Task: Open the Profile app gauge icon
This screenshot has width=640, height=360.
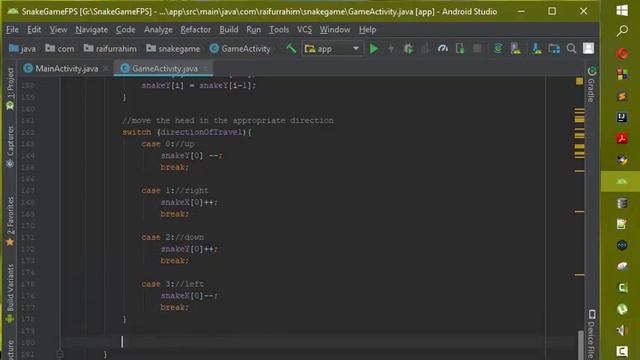Action: tap(442, 49)
